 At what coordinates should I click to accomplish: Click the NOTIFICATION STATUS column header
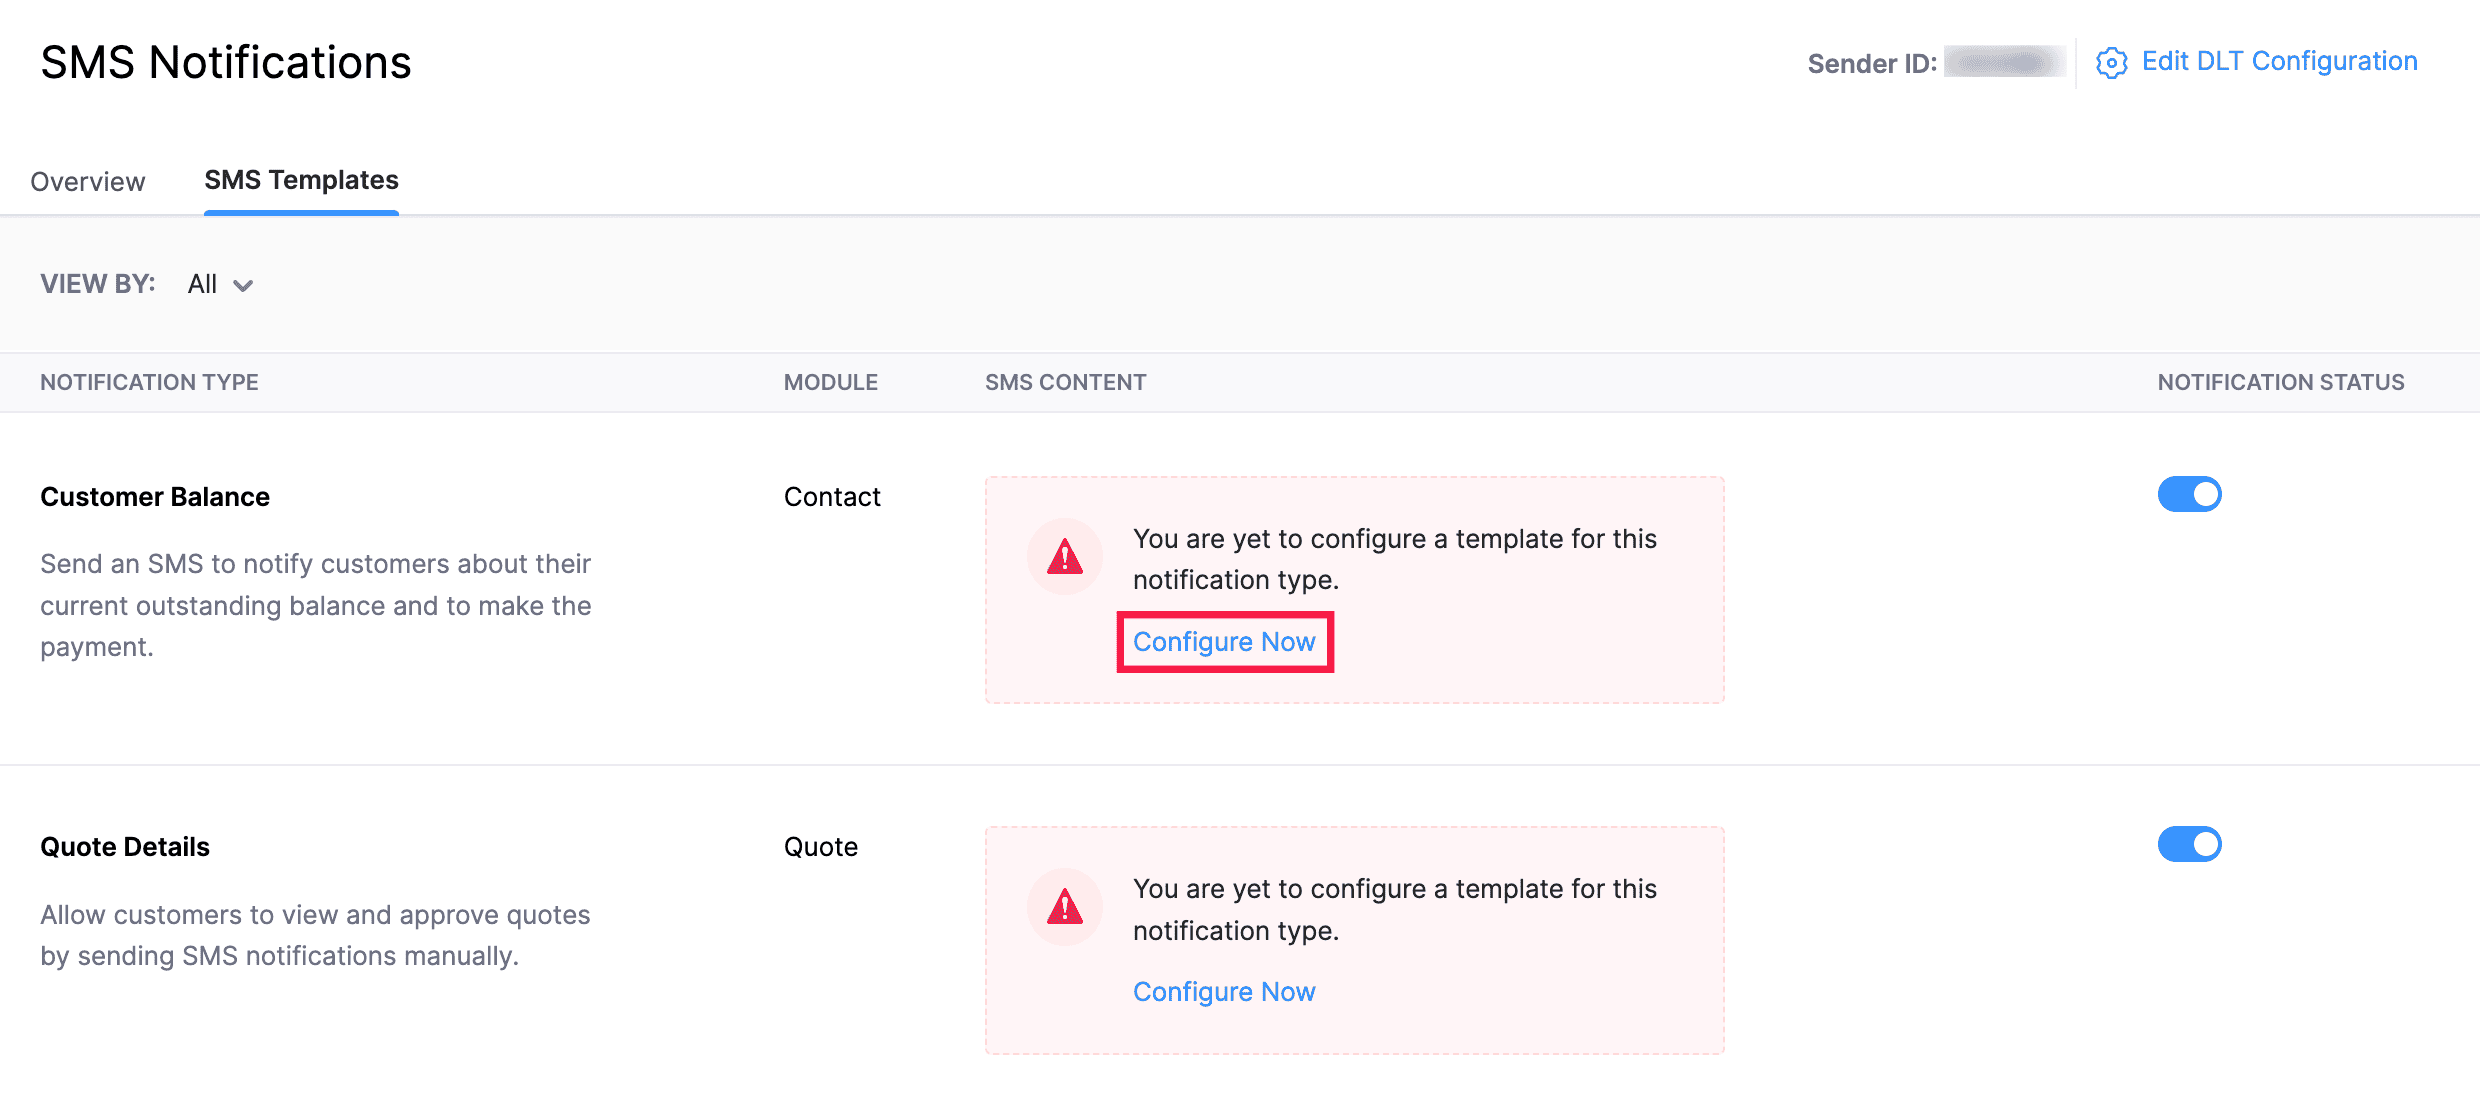pos(2280,382)
